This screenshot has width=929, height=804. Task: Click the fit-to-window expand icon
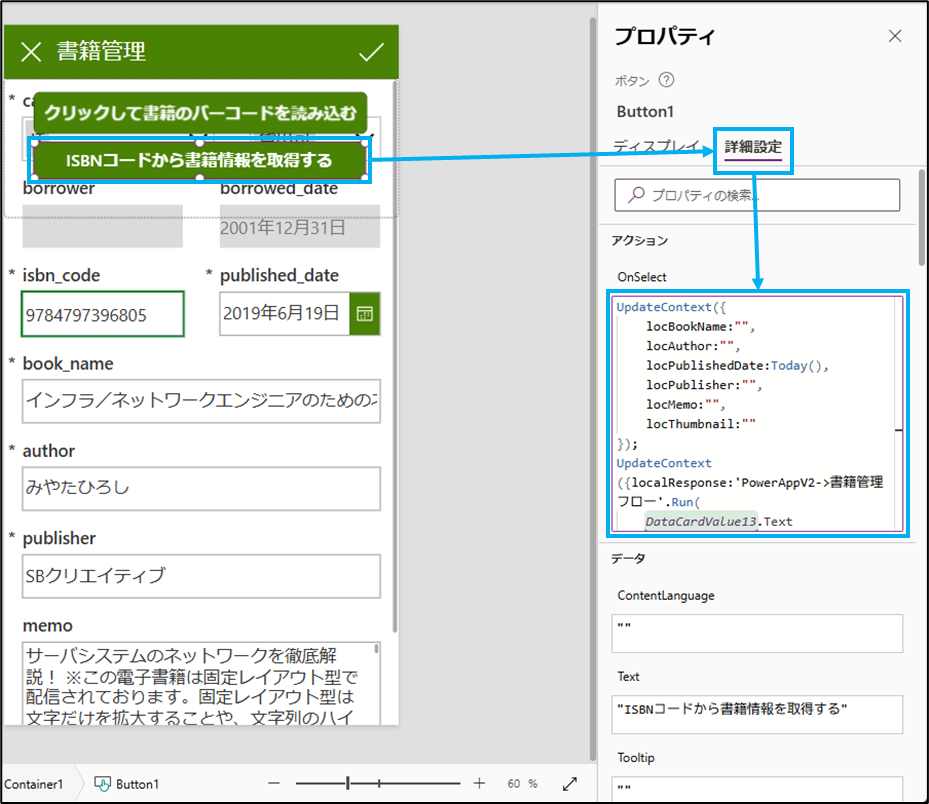(x=569, y=784)
